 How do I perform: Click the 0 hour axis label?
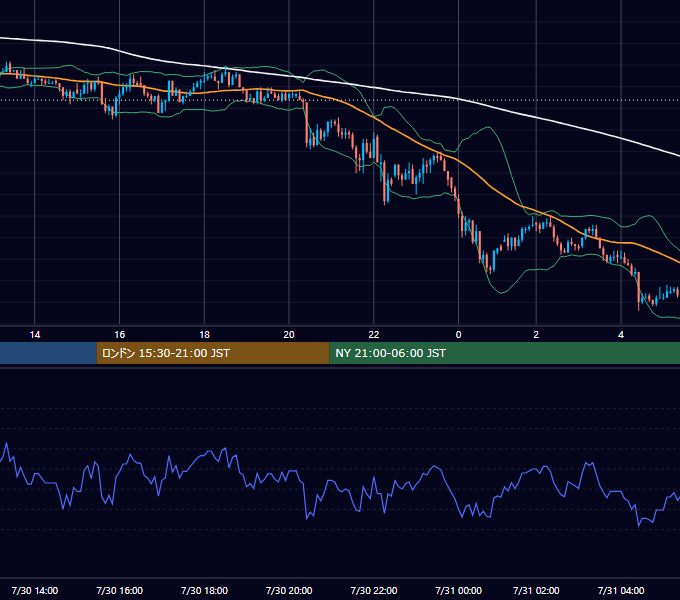pyautogui.click(x=458, y=335)
